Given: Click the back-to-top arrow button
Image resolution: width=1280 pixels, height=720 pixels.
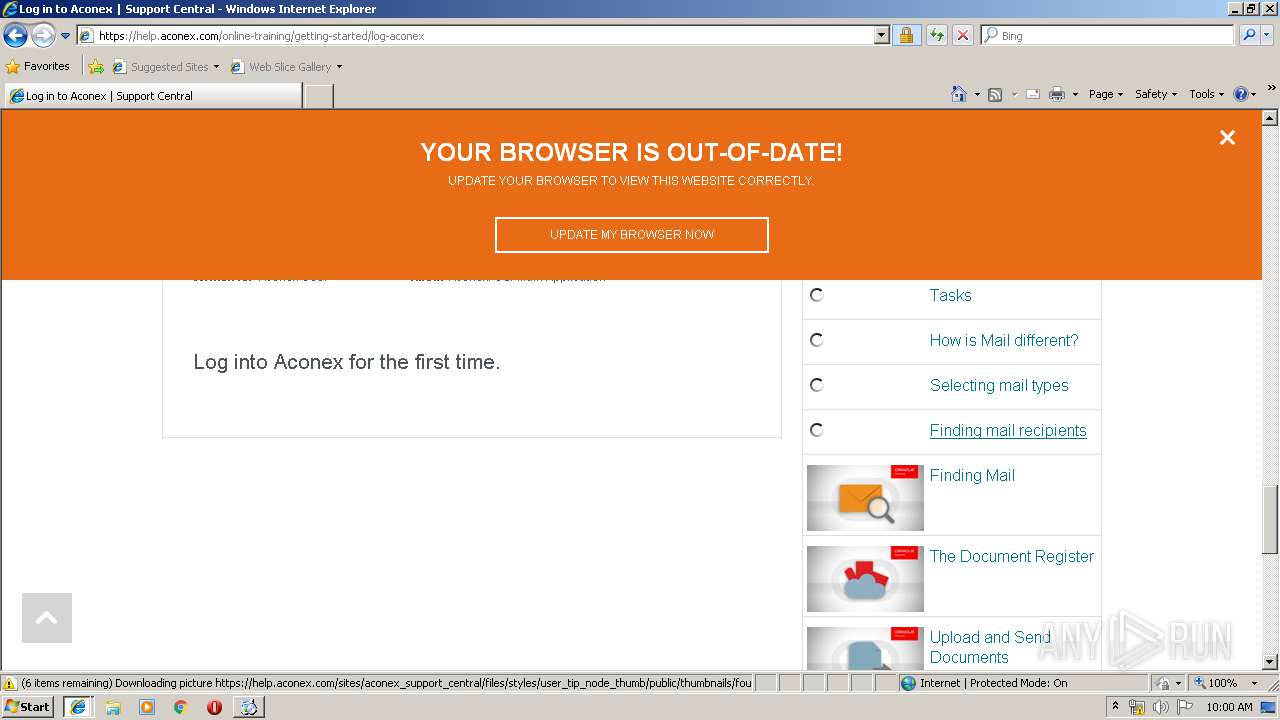Looking at the screenshot, I should [47, 618].
